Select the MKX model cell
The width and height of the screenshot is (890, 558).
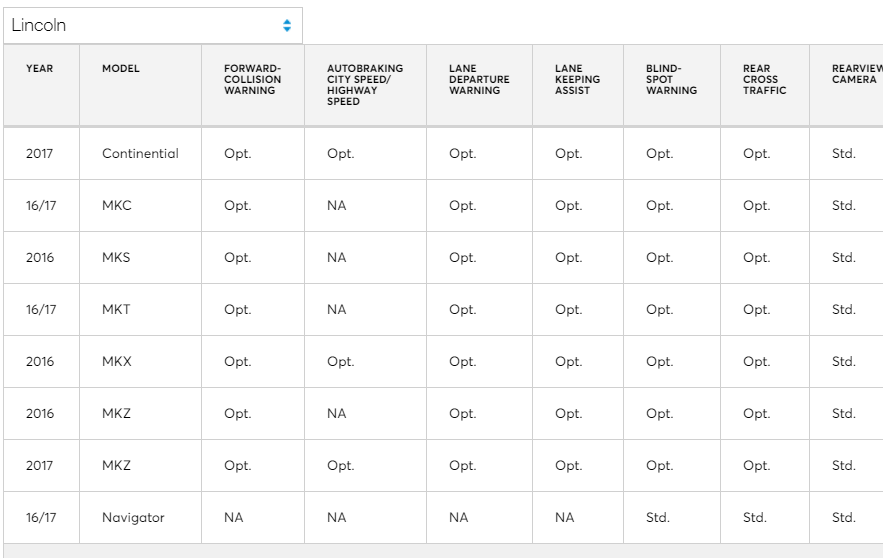coord(140,362)
